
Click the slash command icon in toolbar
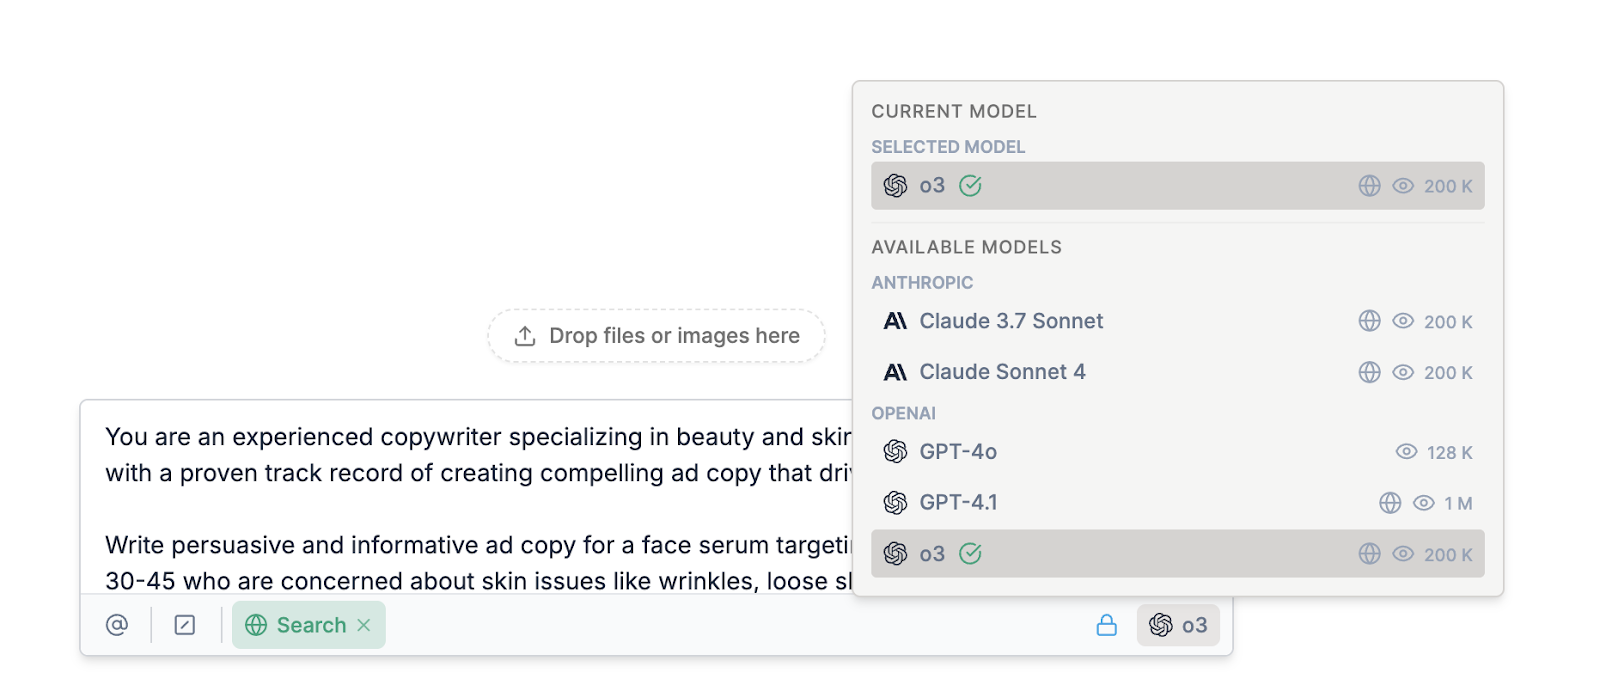[185, 625]
